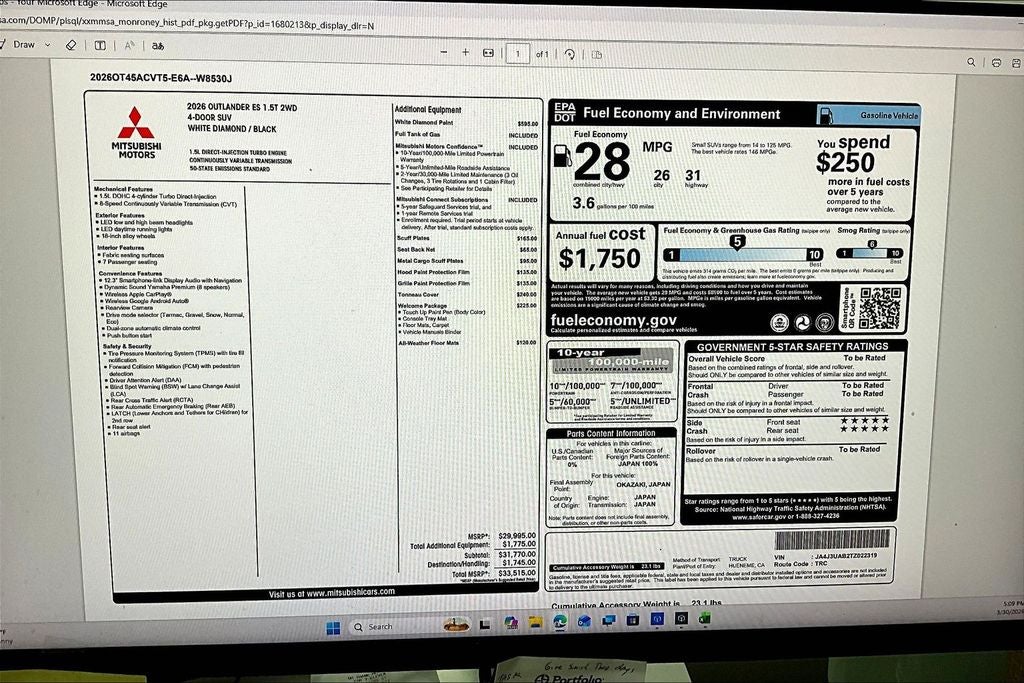The height and width of the screenshot is (683, 1024).
Task: Zoom in with the plus button
Action: click(465, 52)
